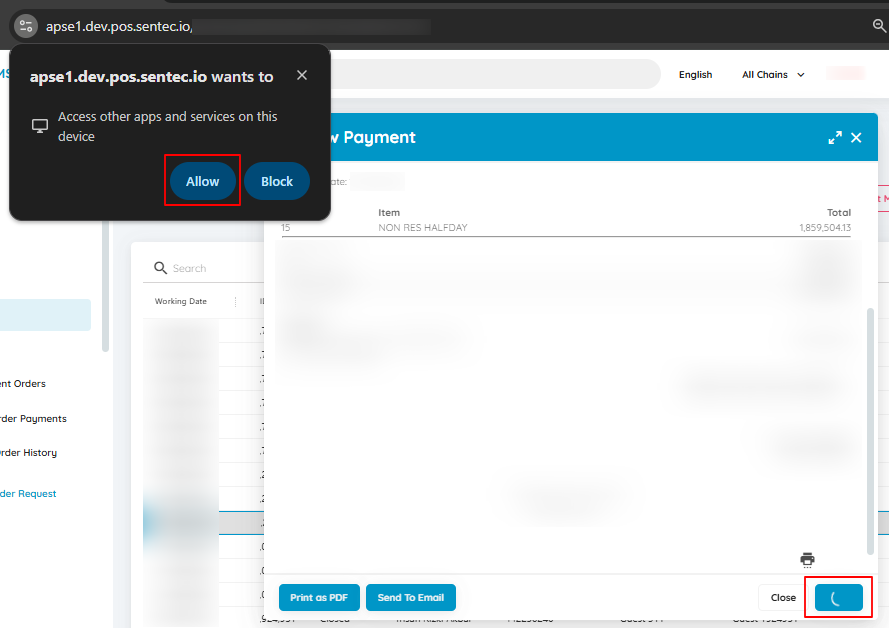889x628 pixels.
Task: Click the printer icon in payment dialog
Action: 807,560
